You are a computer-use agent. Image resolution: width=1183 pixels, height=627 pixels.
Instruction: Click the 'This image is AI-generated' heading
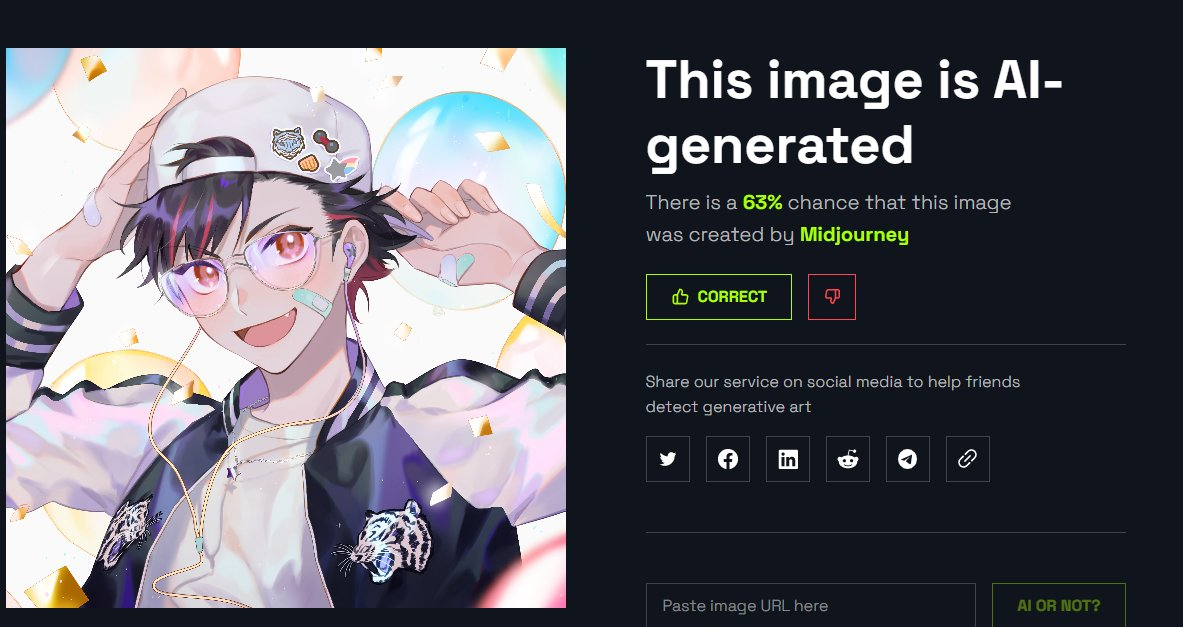click(x=854, y=112)
